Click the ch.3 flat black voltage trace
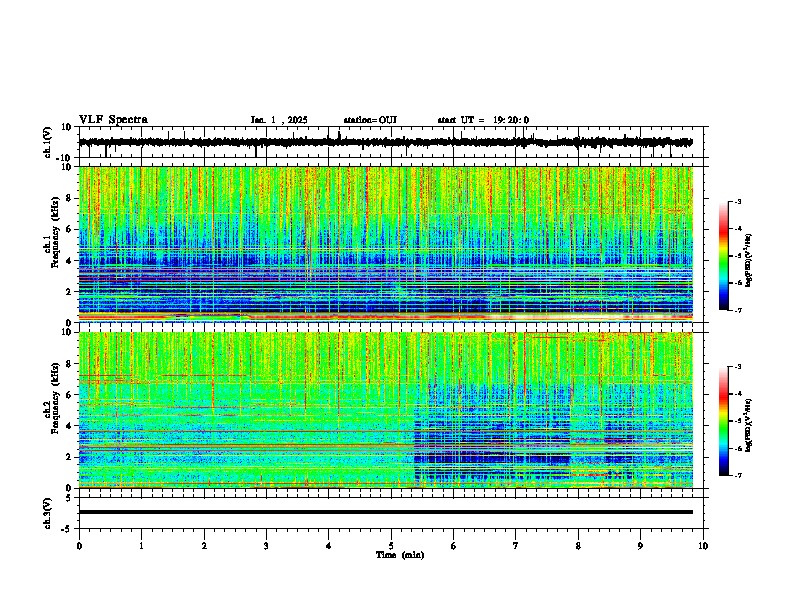 pos(385,512)
